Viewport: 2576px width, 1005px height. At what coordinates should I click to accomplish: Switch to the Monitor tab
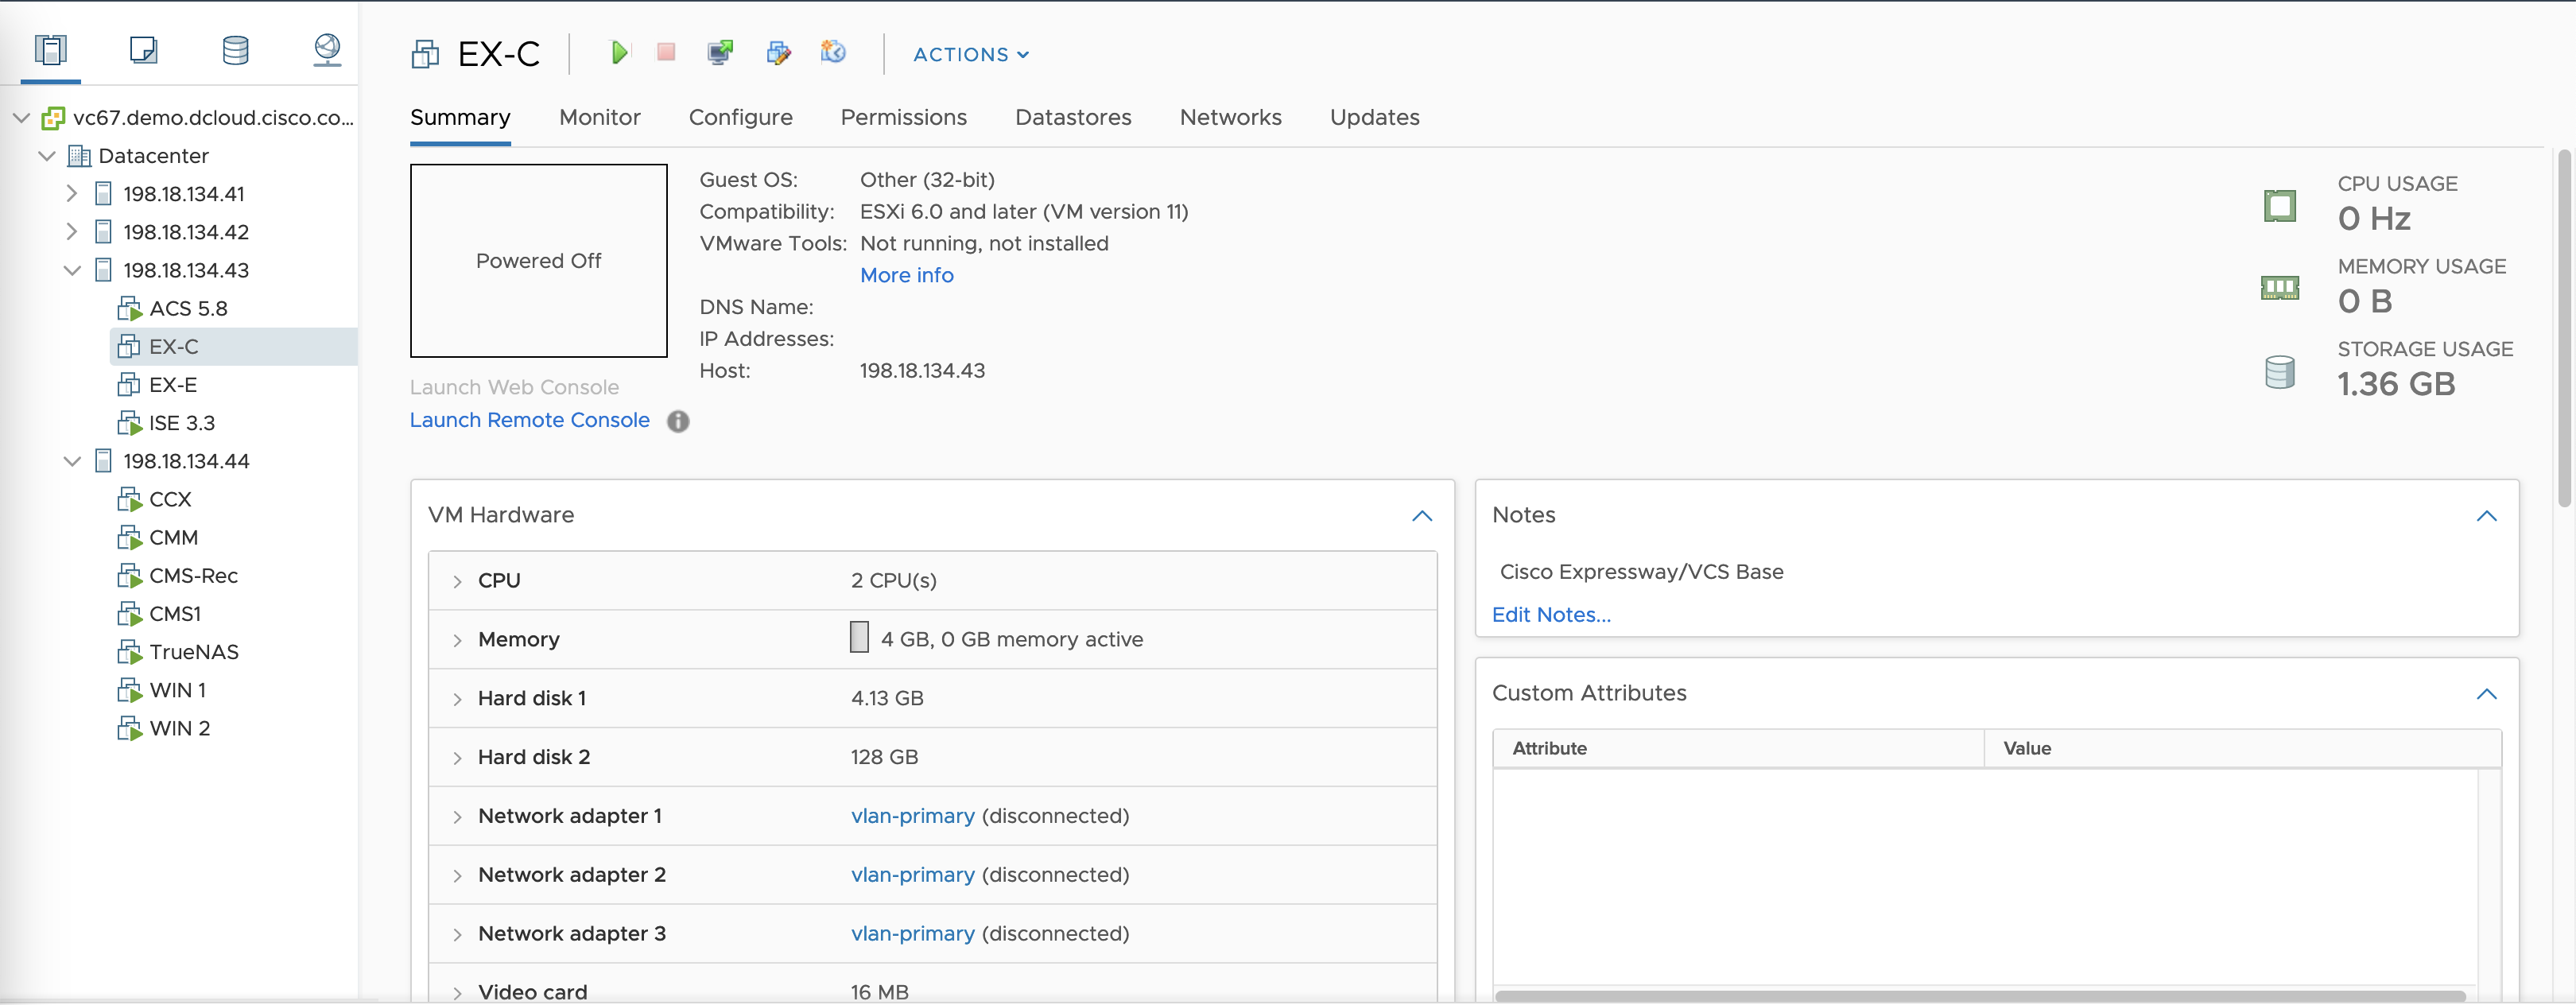pyautogui.click(x=599, y=117)
